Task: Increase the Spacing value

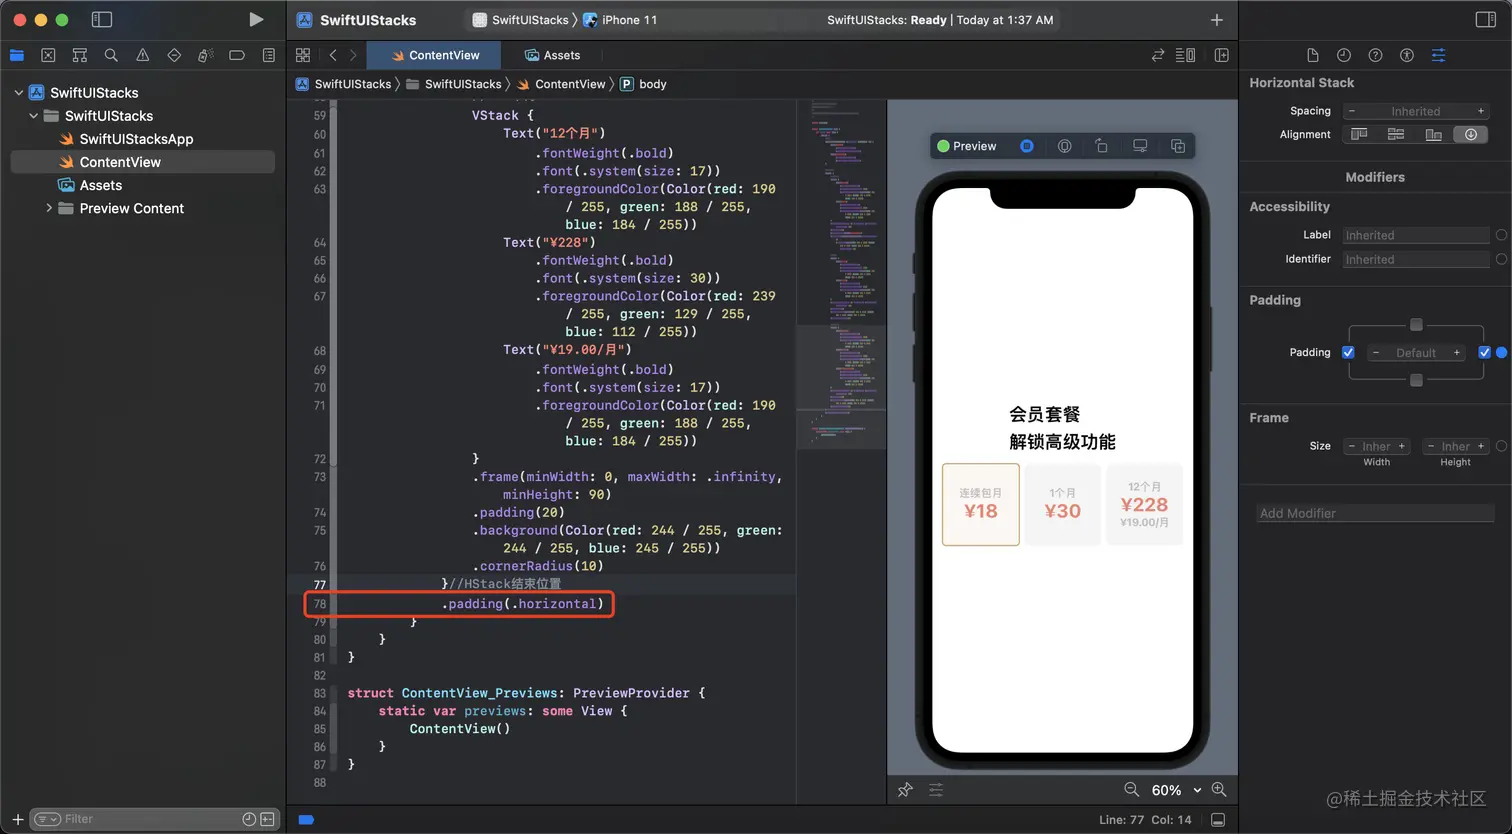Action: click(1481, 111)
